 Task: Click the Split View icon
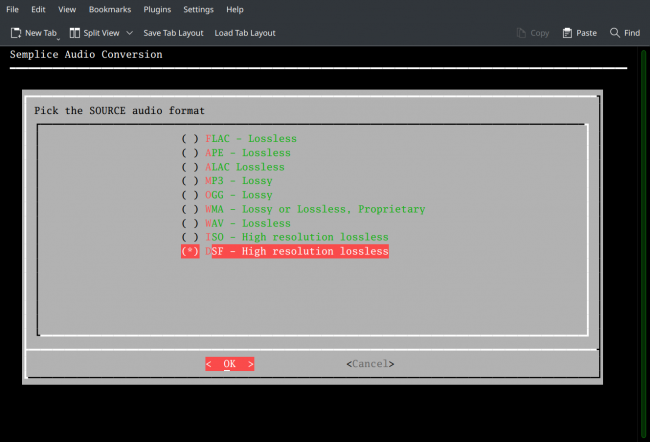tap(75, 33)
